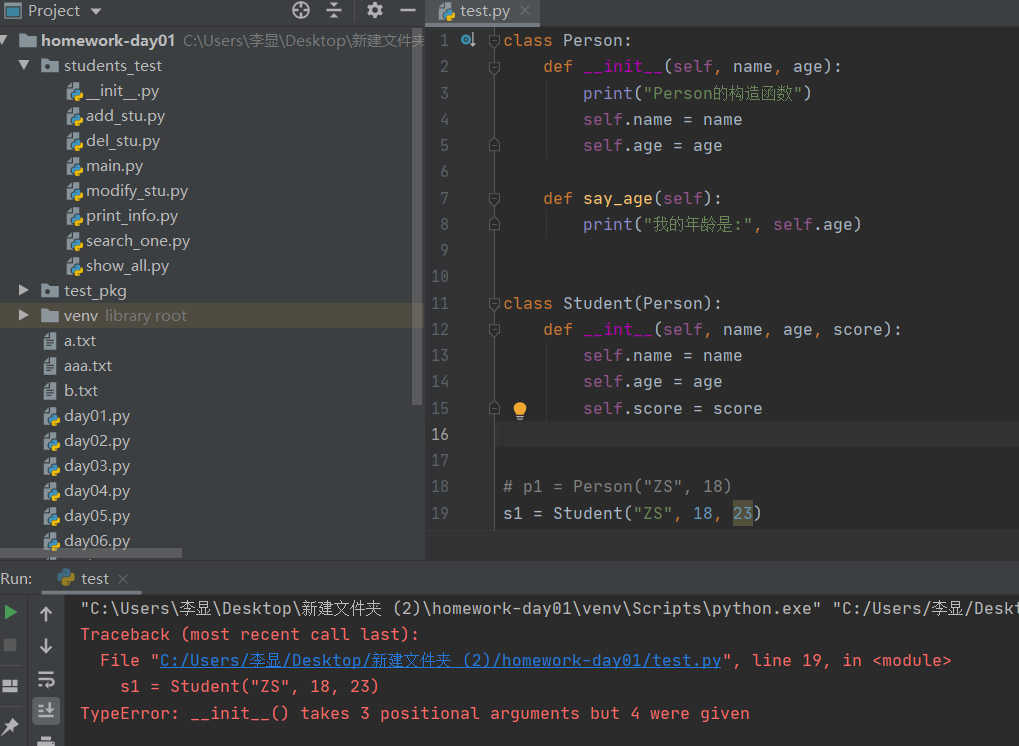1019x746 pixels.
Task: Rerun test with green play button
Action: 10,612
